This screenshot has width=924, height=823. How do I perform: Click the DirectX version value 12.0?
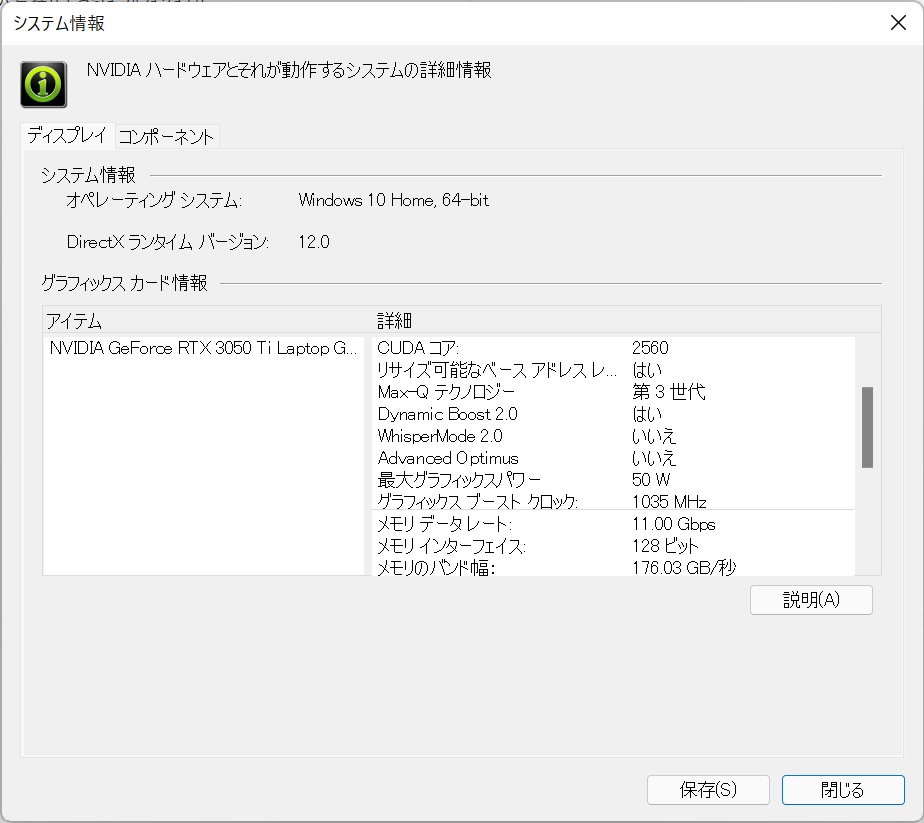pos(314,242)
